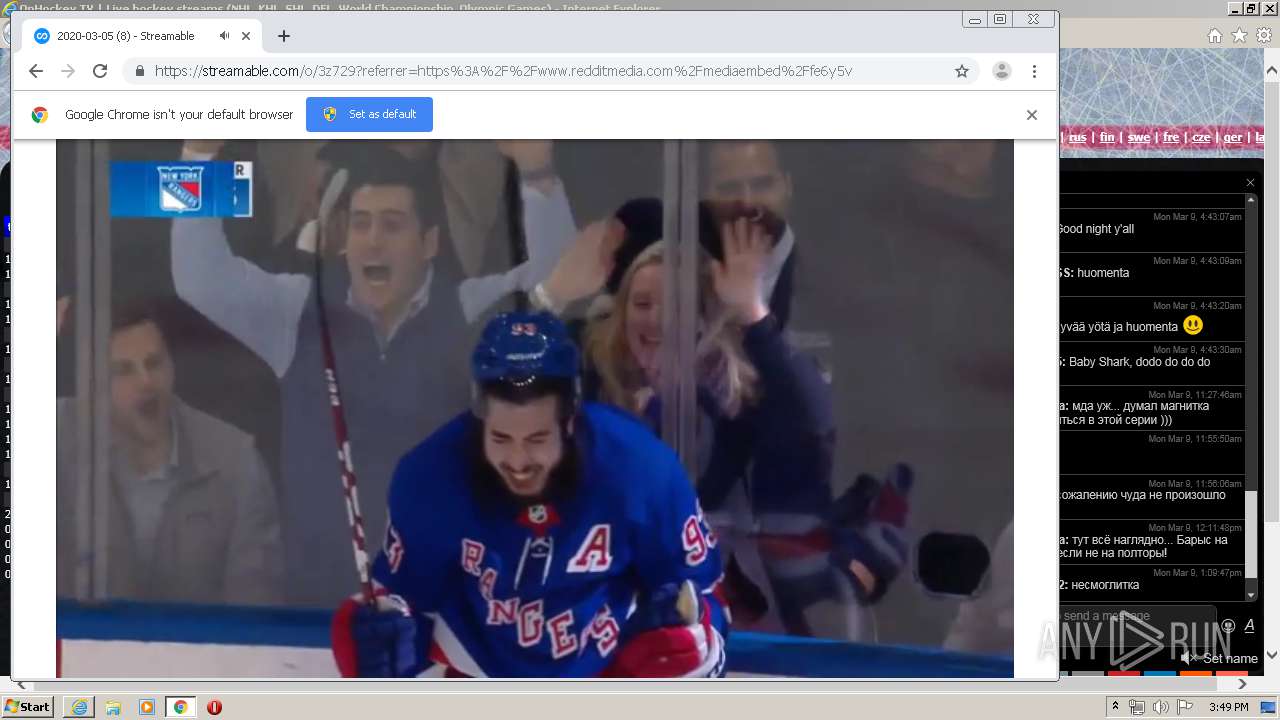Open a new Chrome tab
The height and width of the screenshot is (720, 1280).
pos(284,36)
